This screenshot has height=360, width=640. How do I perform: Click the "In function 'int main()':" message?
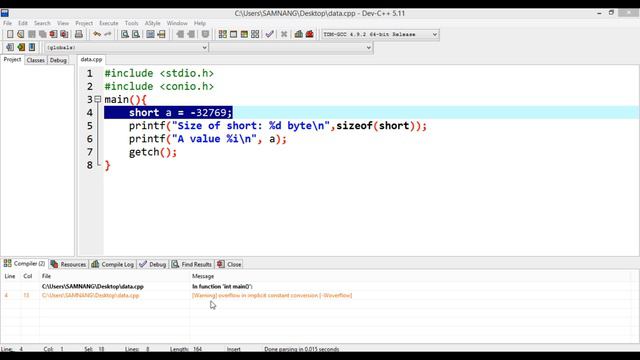click(222, 287)
